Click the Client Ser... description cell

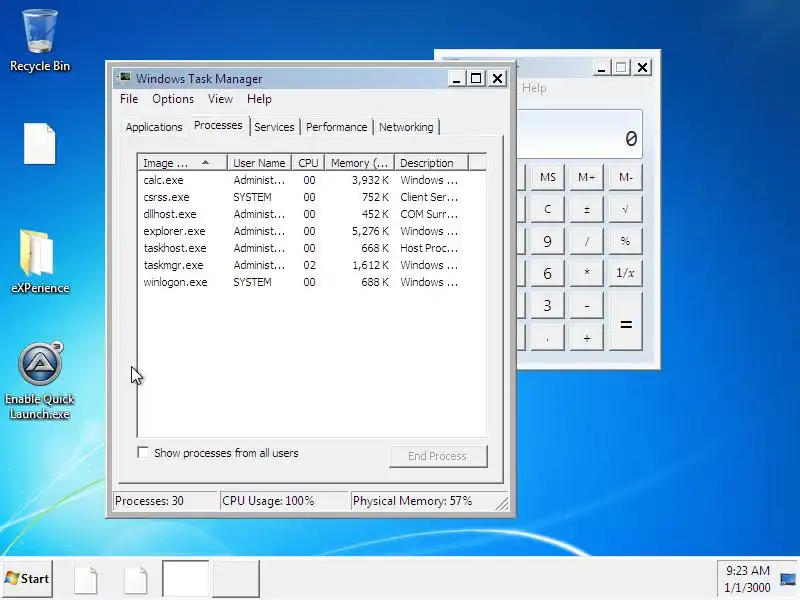tap(429, 197)
